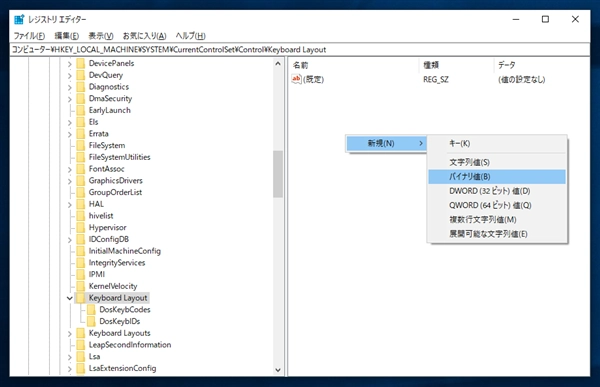Choose 展開可能な文字列値(E) from the submenu
This screenshot has width=600, height=387.
click(x=497, y=234)
